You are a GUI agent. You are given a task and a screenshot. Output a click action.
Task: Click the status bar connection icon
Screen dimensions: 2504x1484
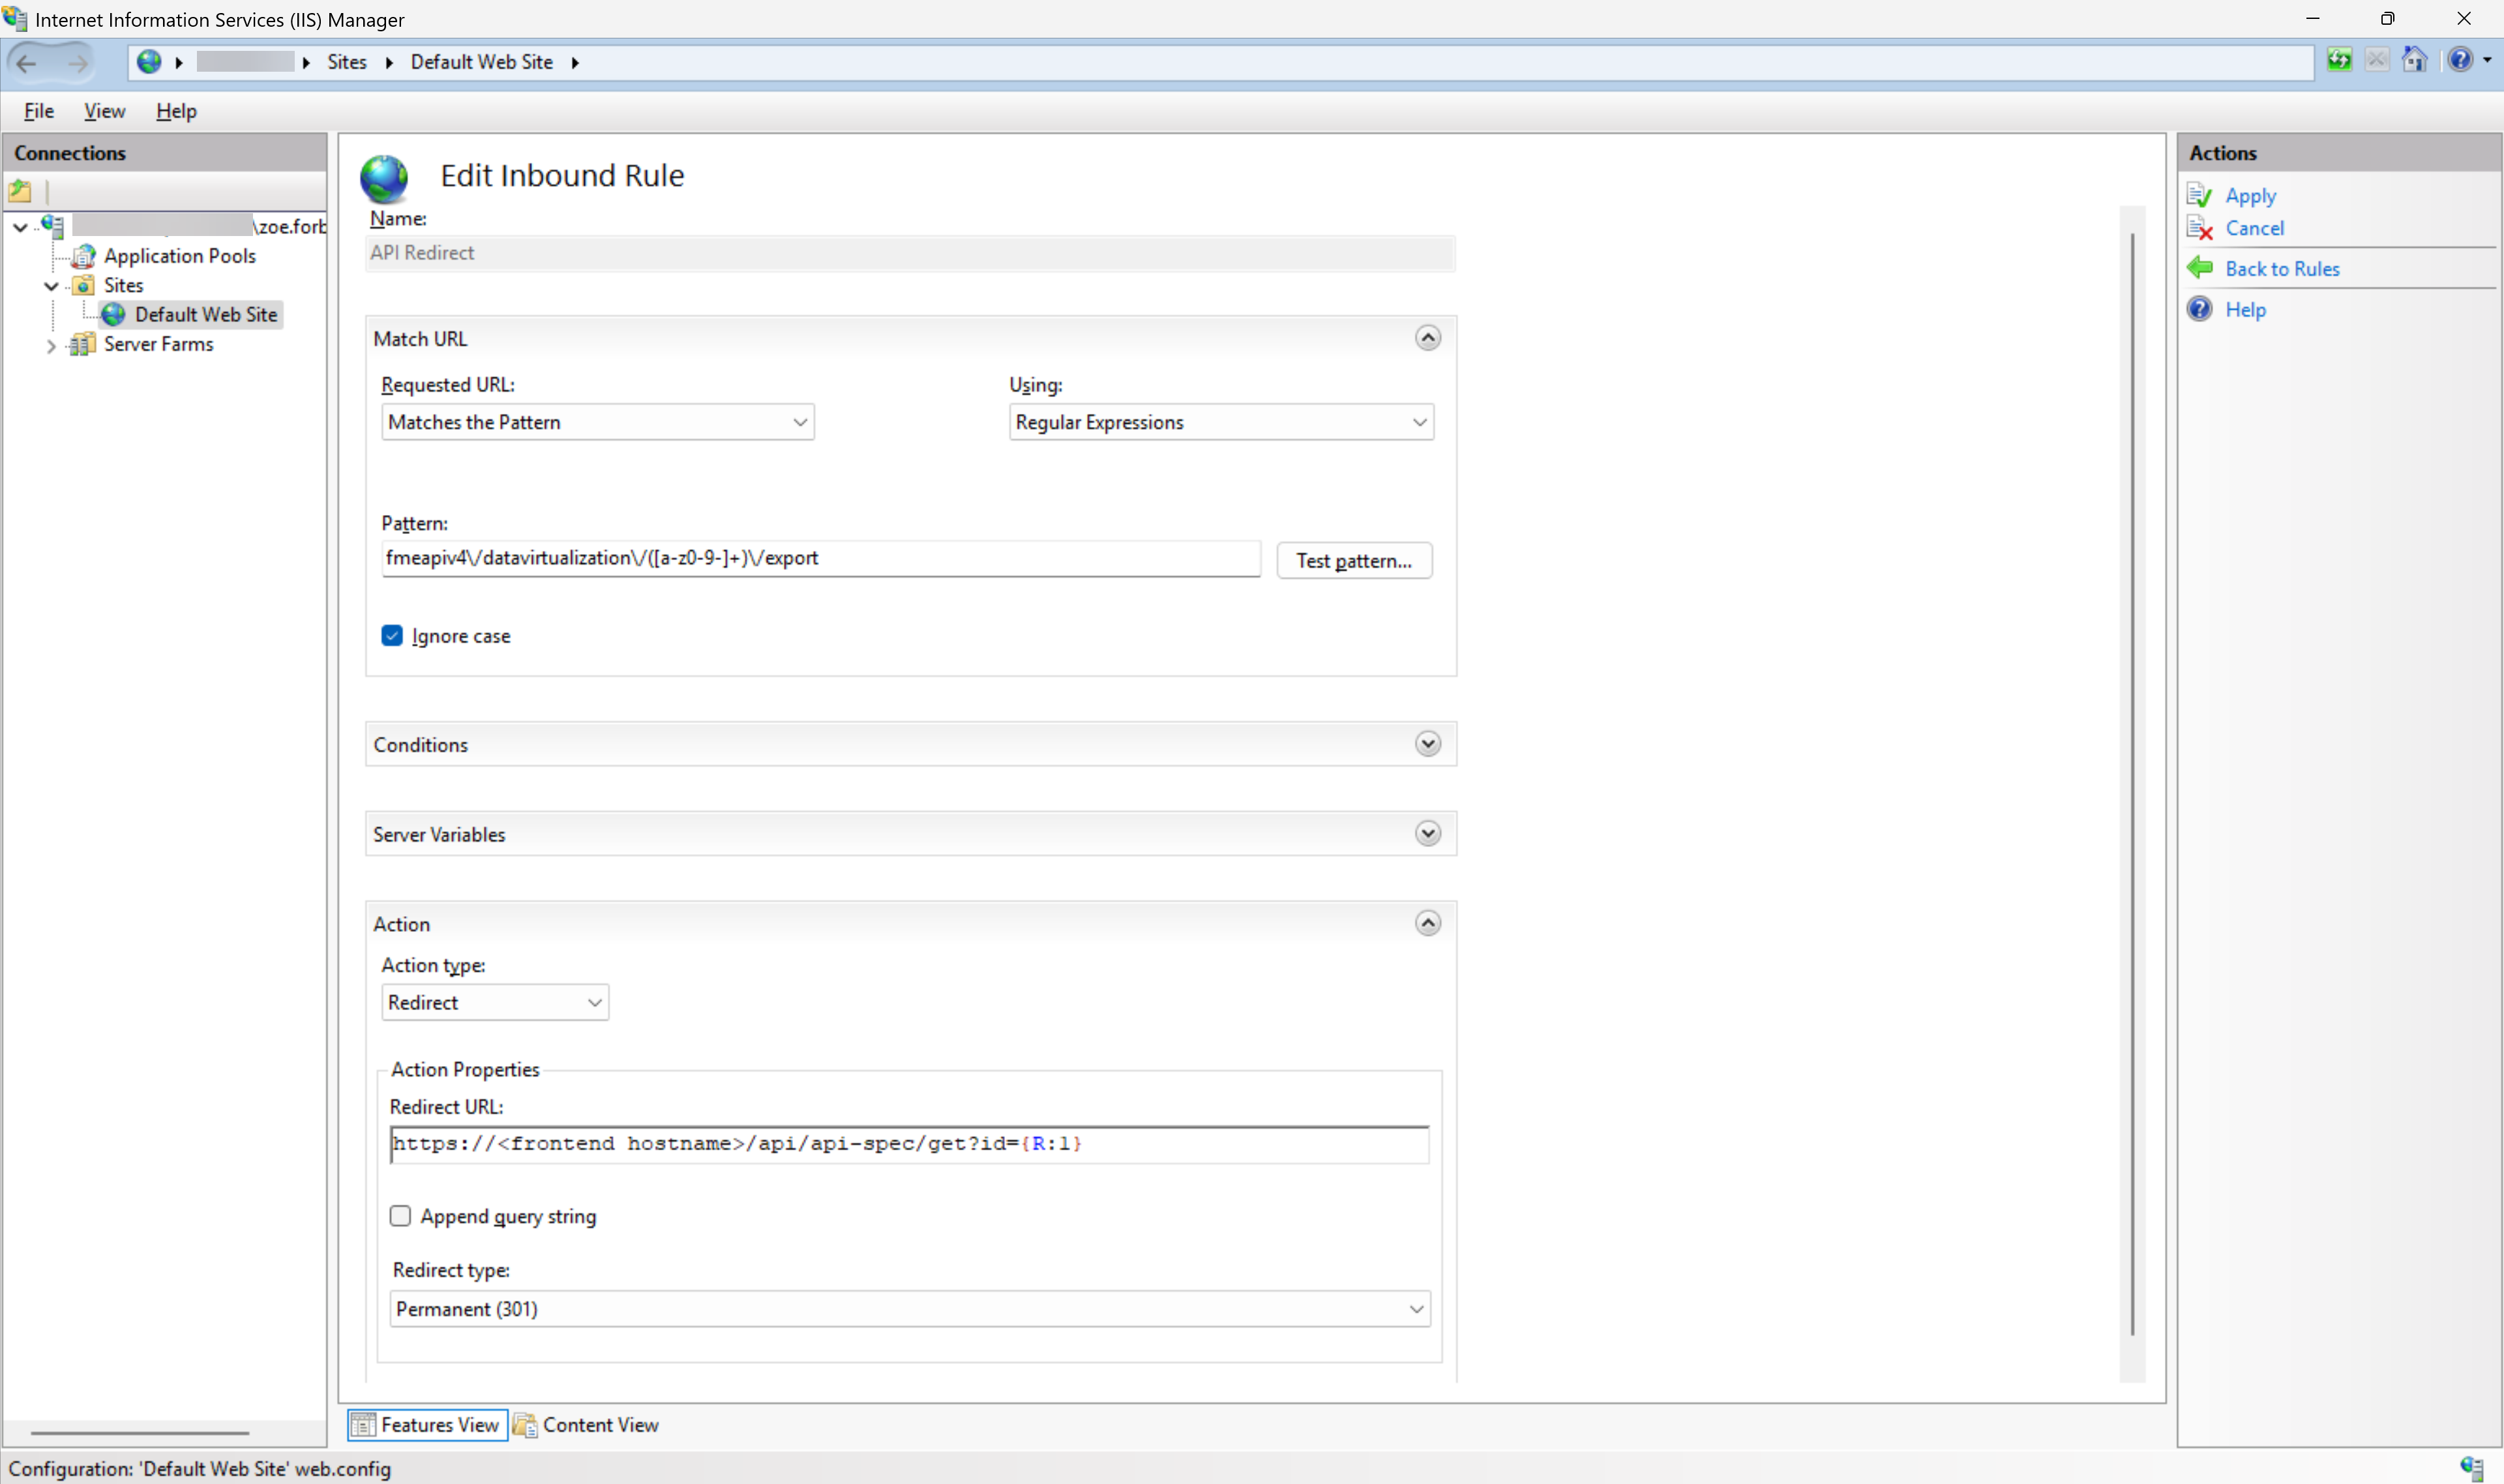2471,1468
